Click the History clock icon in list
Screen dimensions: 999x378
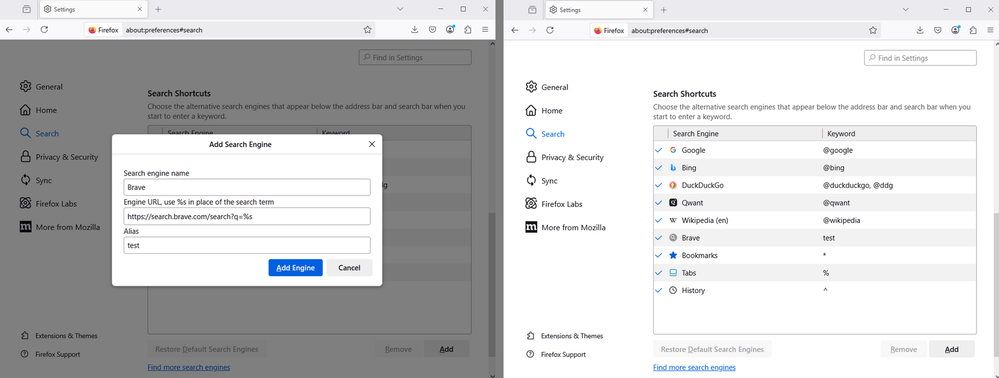pos(673,291)
